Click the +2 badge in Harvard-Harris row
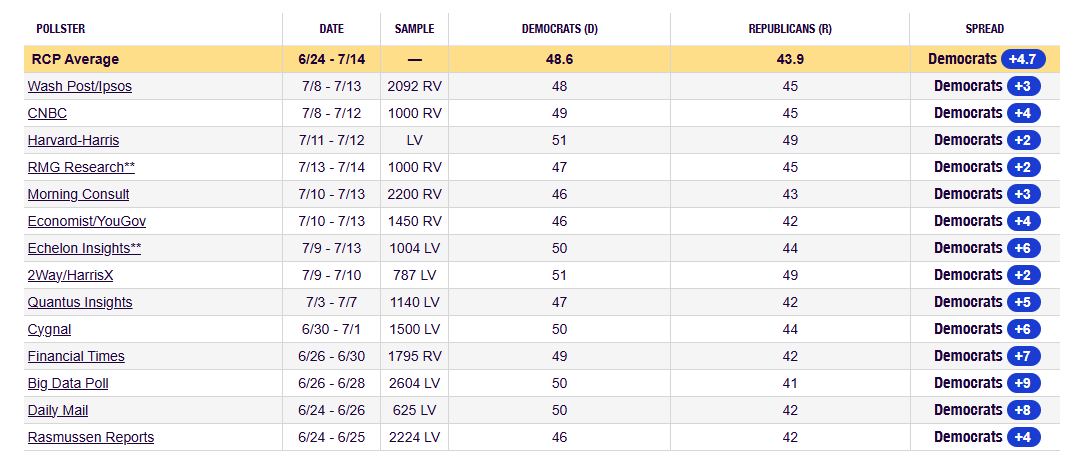This screenshot has height=462, width=1072. (x=1023, y=140)
